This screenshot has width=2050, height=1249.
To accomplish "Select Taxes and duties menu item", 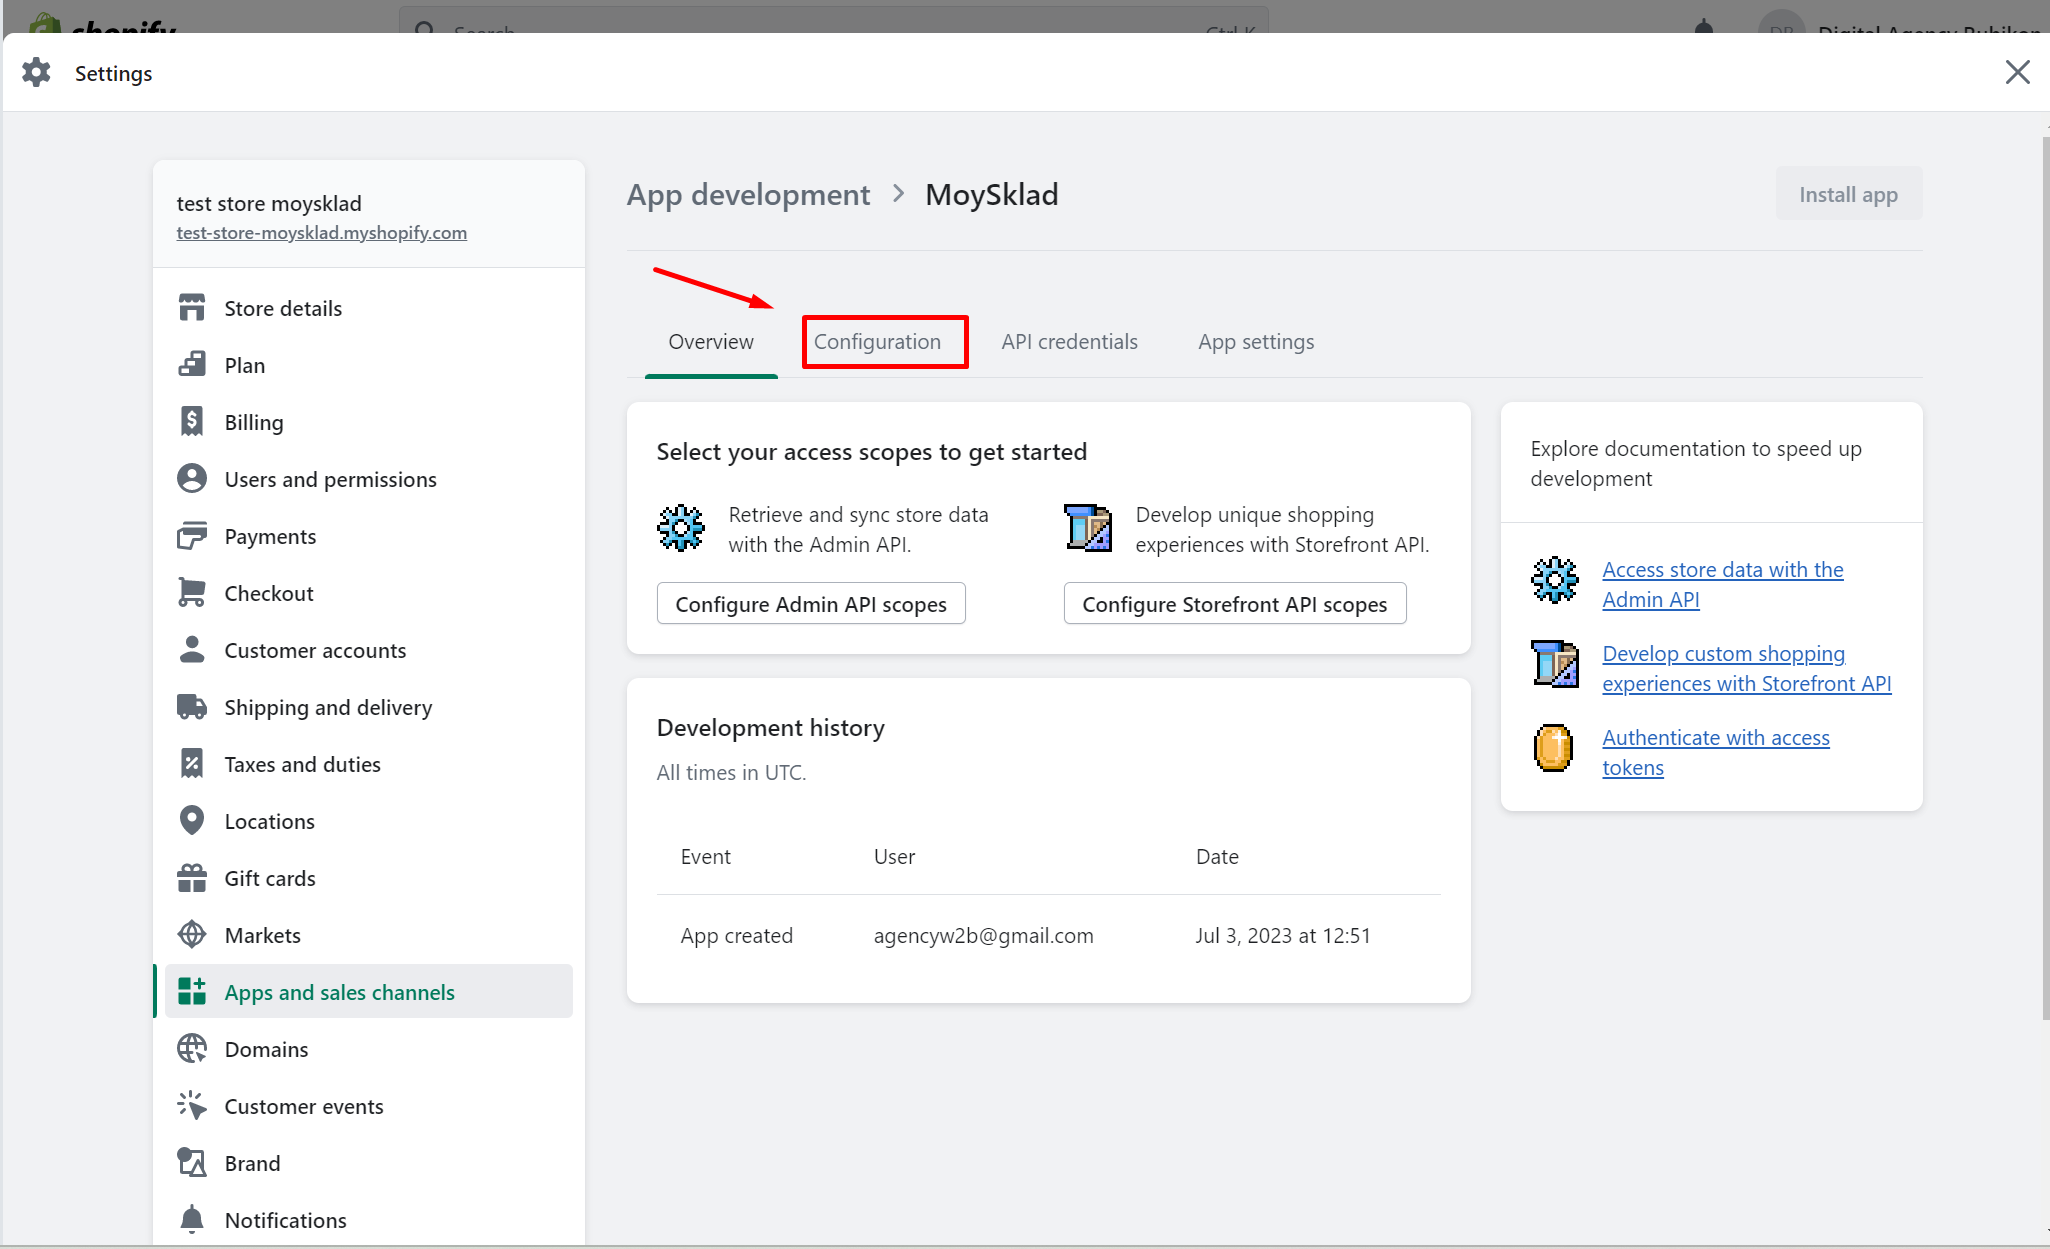I will coord(369,764).
